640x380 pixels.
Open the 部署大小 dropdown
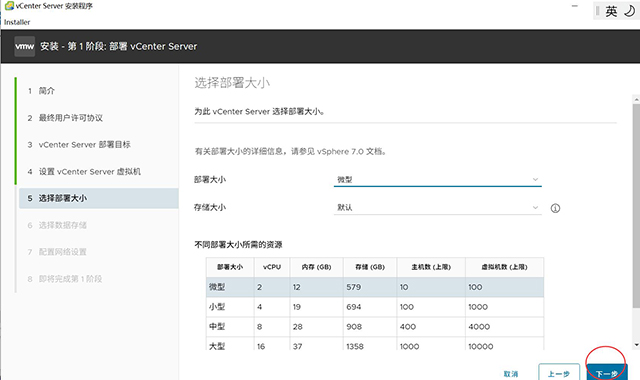438,180
